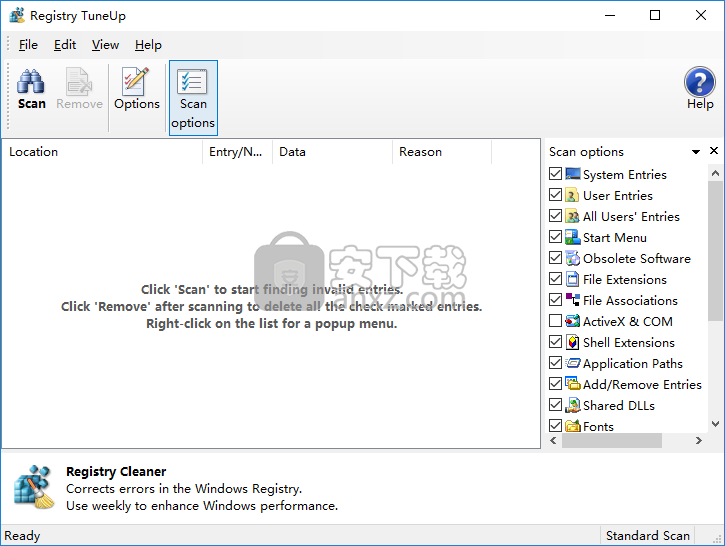This screenshot has height=546, width=725.
Task: Open the Scan options panel dropdown arrow
Action: coord(695,152)
